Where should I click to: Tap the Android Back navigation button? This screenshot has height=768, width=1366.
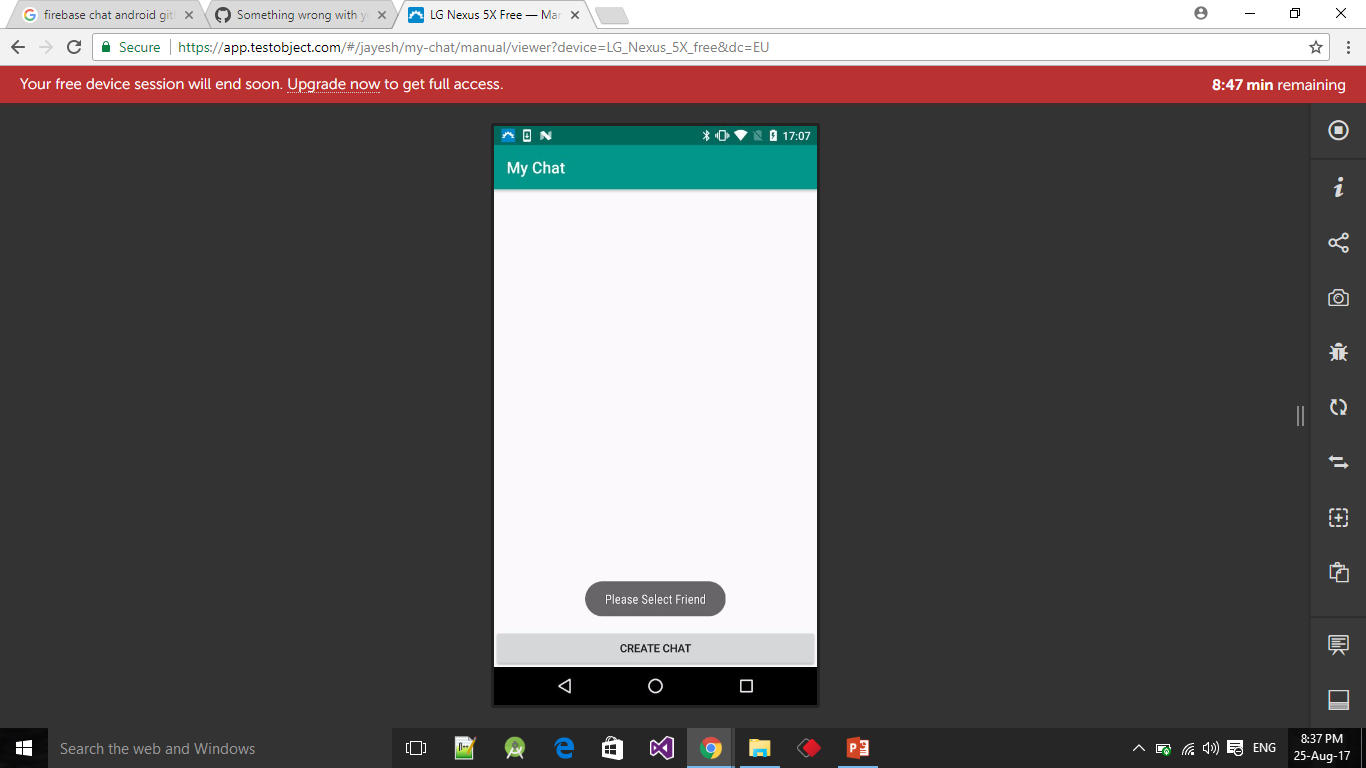[x=564, y=686]
